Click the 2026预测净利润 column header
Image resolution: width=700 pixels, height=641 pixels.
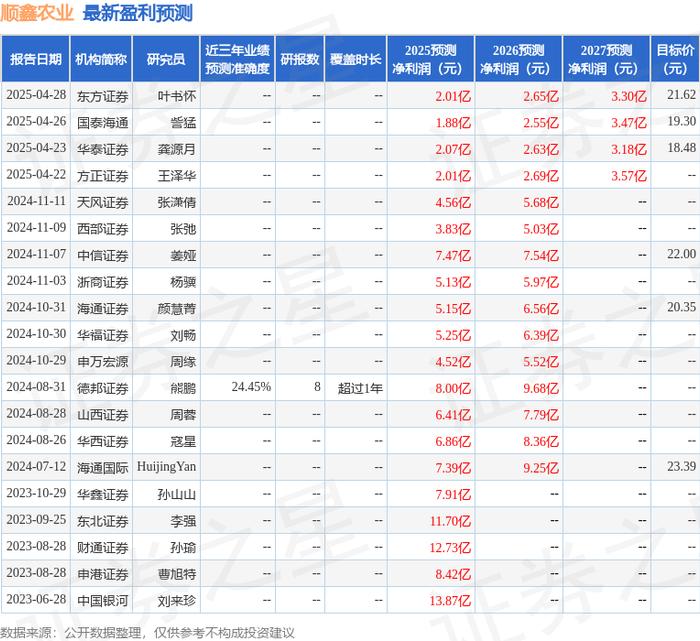coord(518,59)
